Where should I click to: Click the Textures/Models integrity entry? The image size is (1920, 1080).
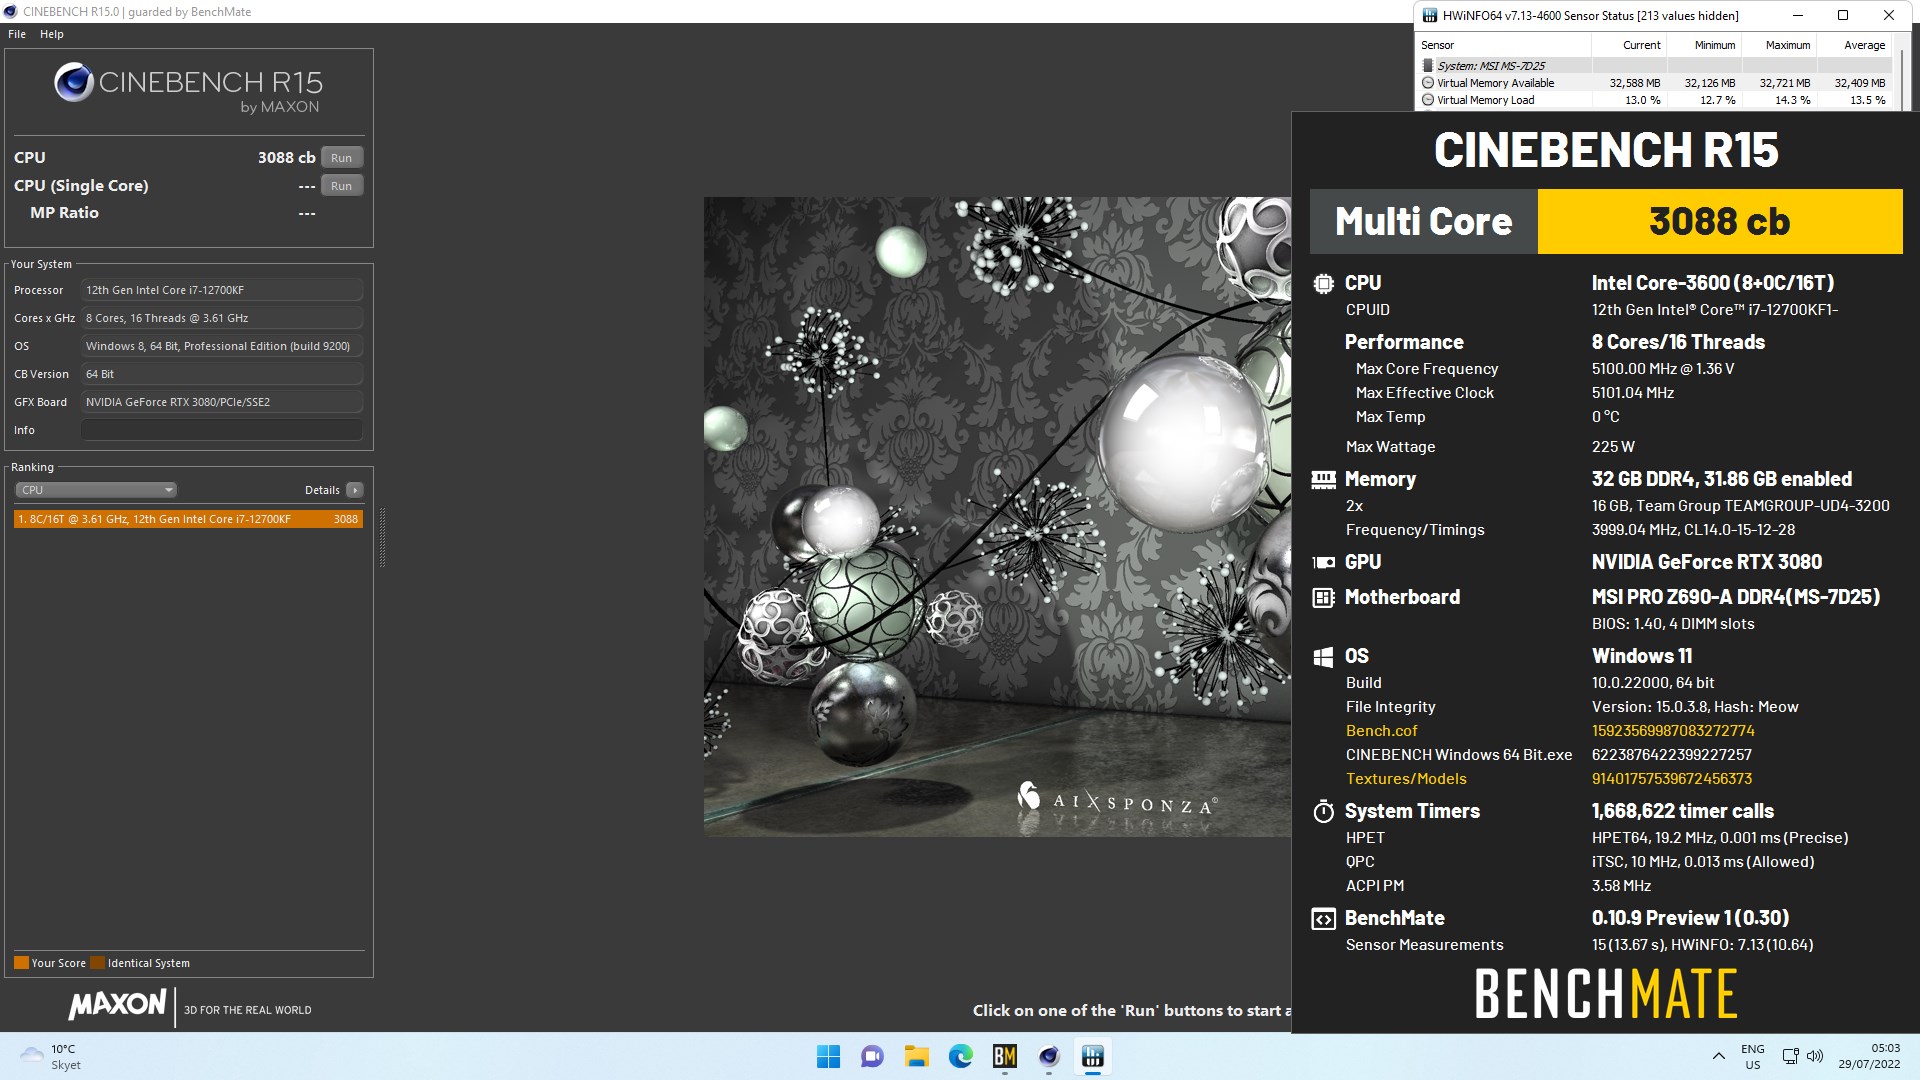[1406, 779]
